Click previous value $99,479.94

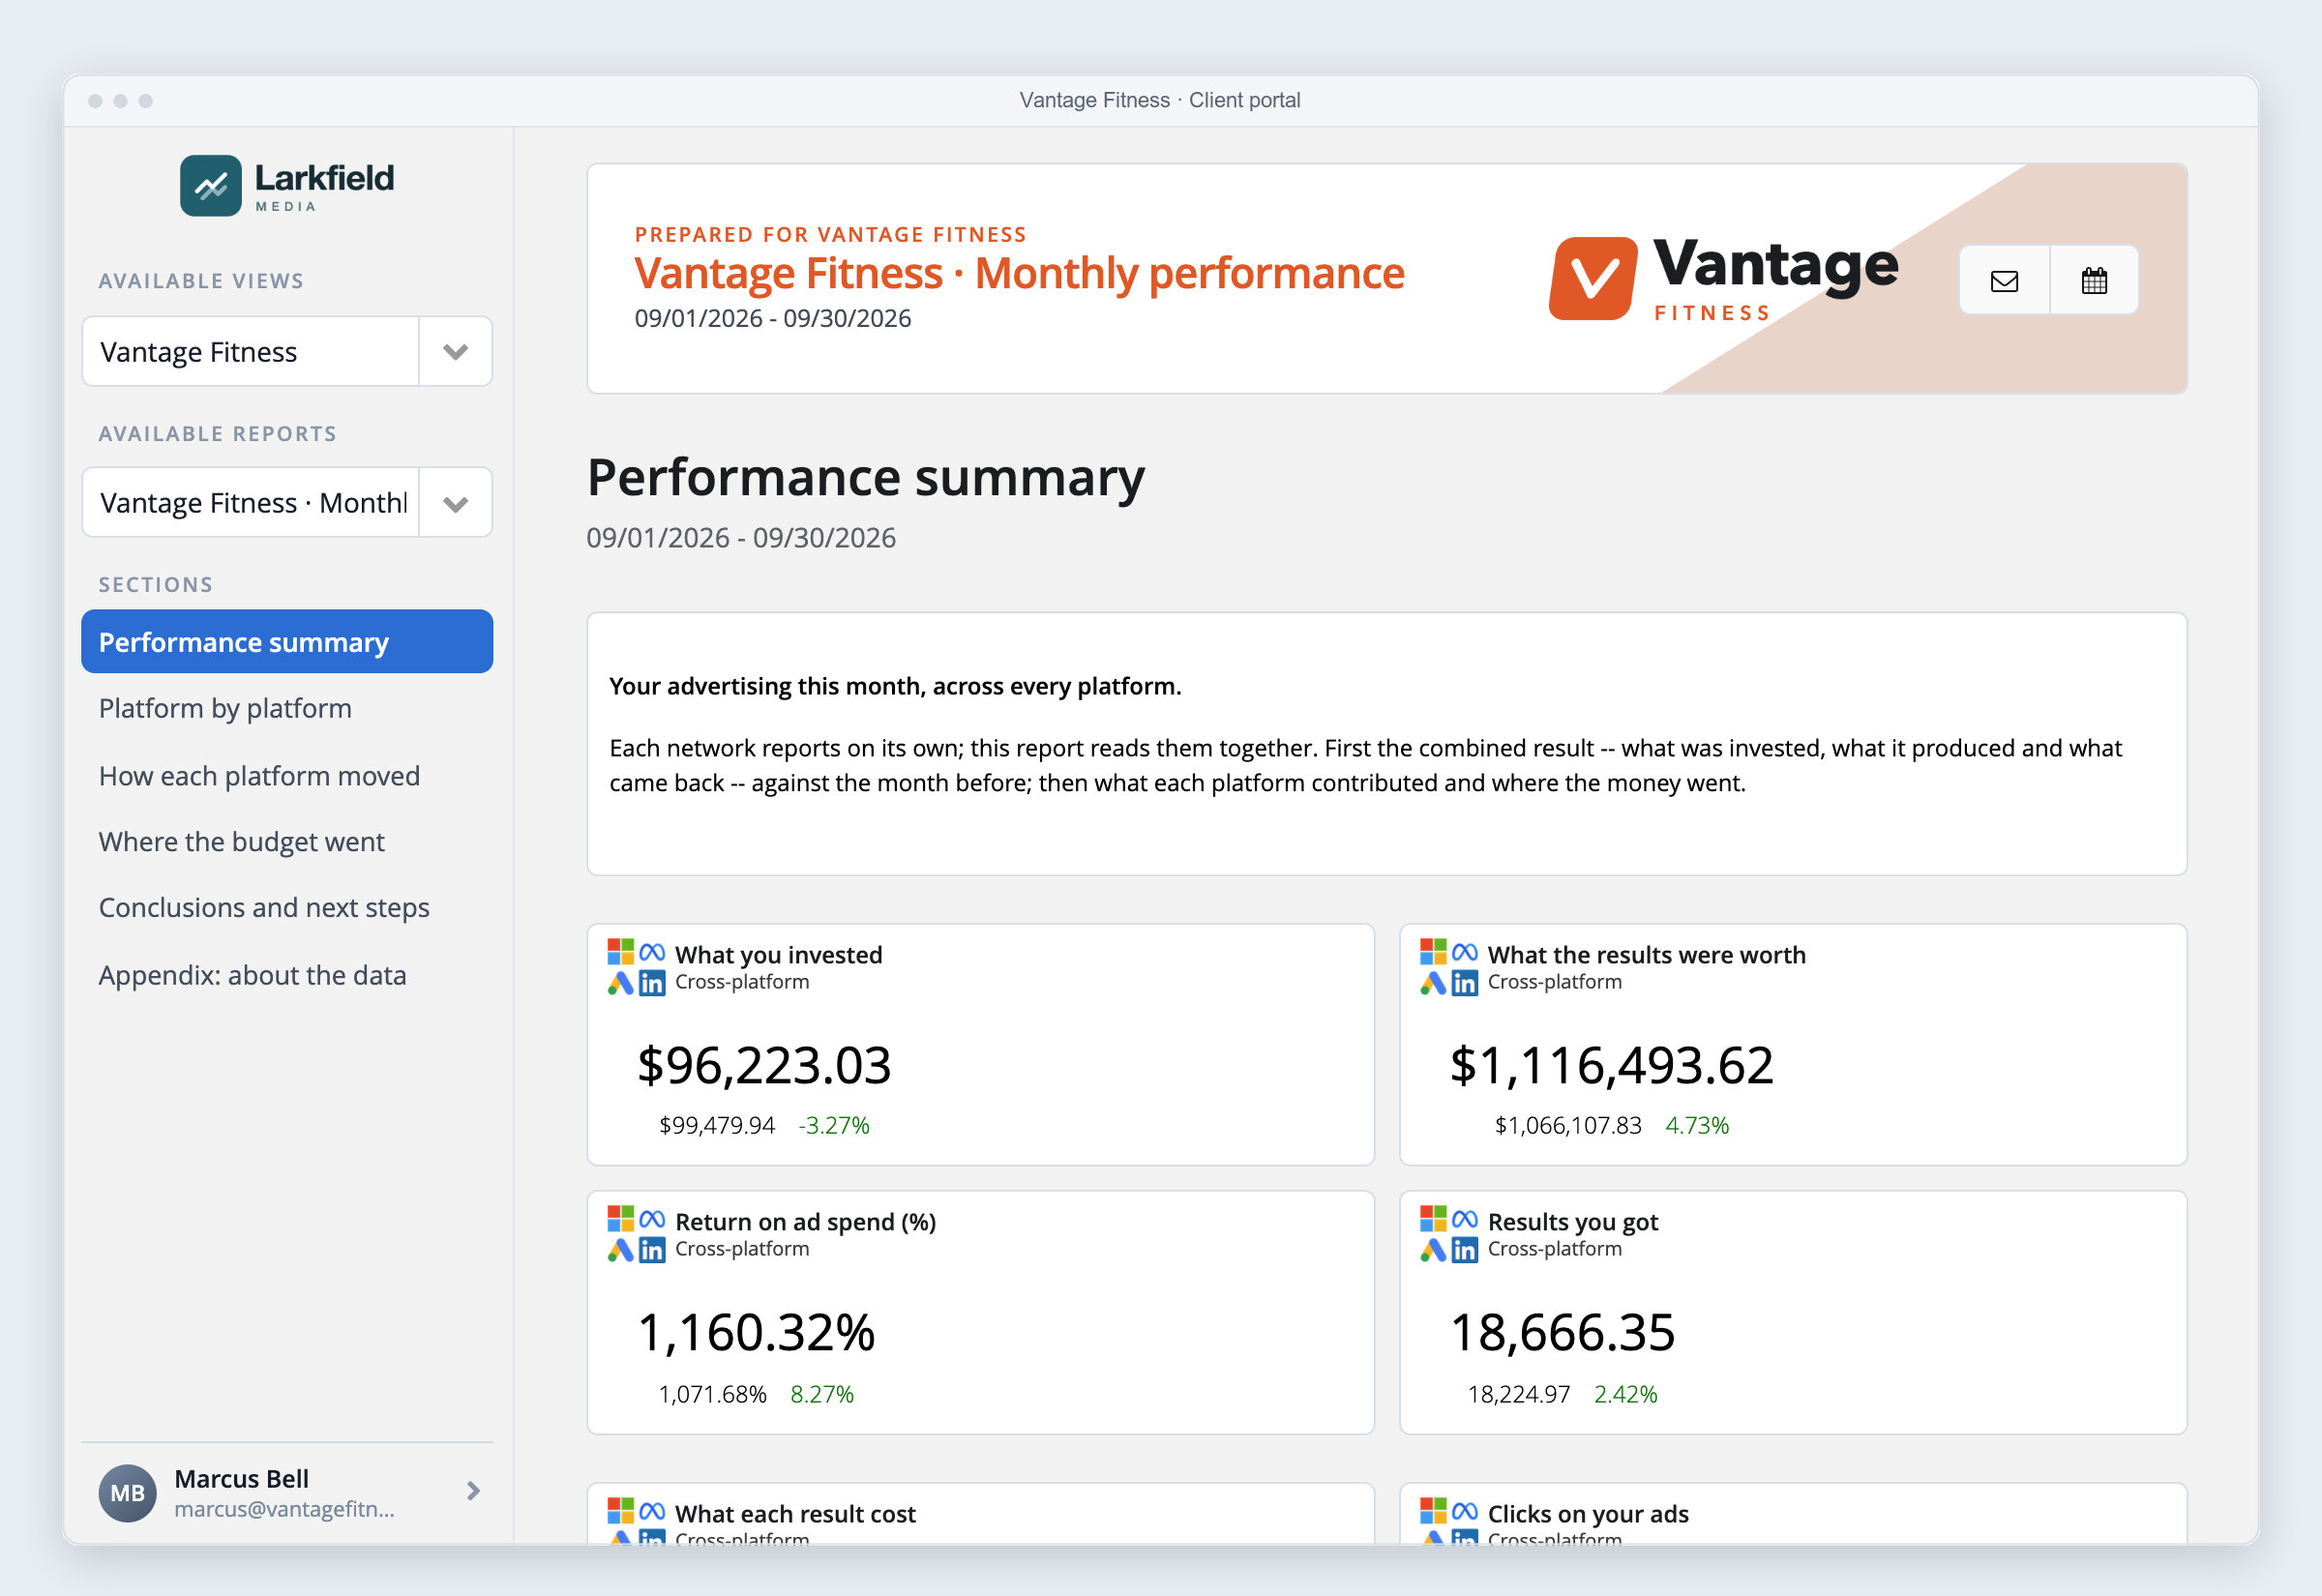coord(717,1126)
